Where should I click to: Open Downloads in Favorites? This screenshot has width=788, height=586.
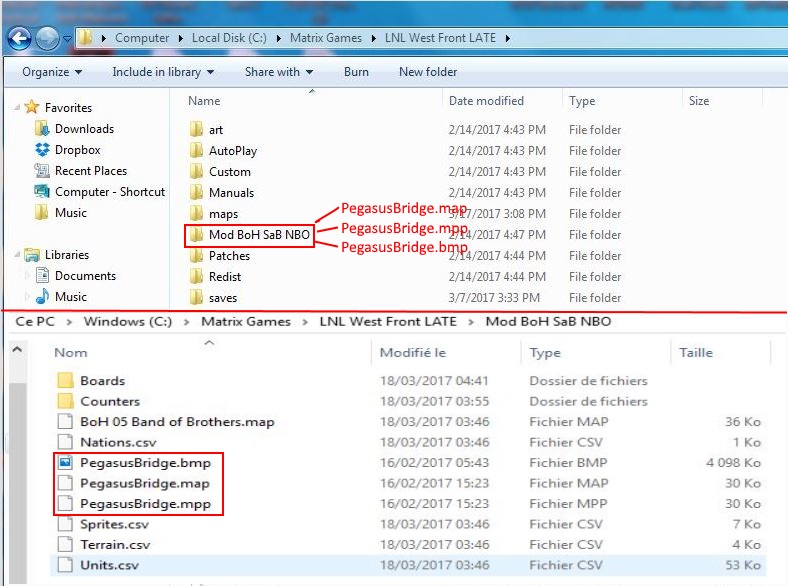point(84,129)
